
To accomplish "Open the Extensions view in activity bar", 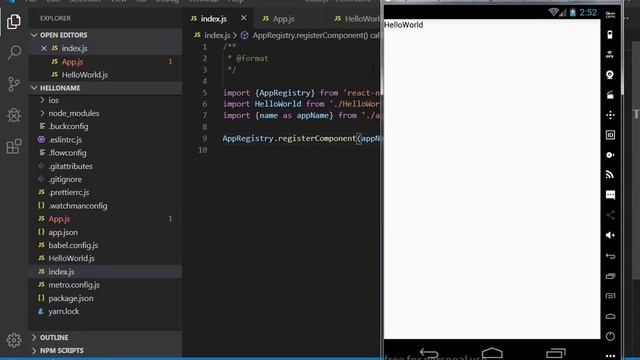I will [14, 146].
